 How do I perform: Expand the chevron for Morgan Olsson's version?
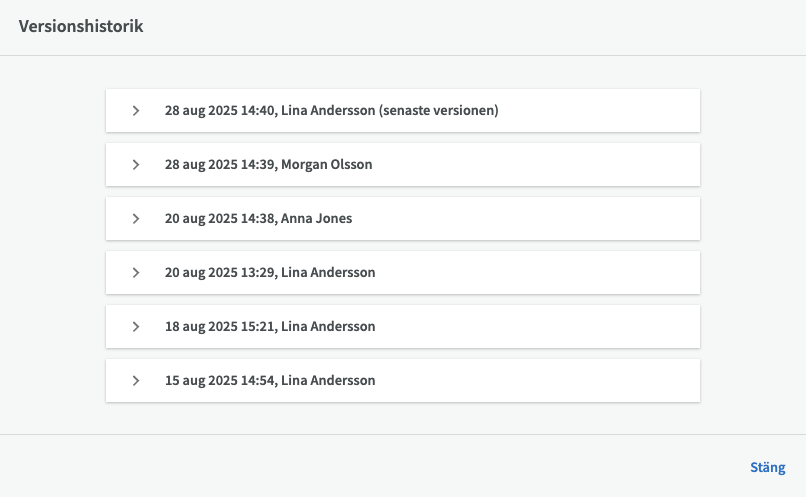tap(136, 164)
